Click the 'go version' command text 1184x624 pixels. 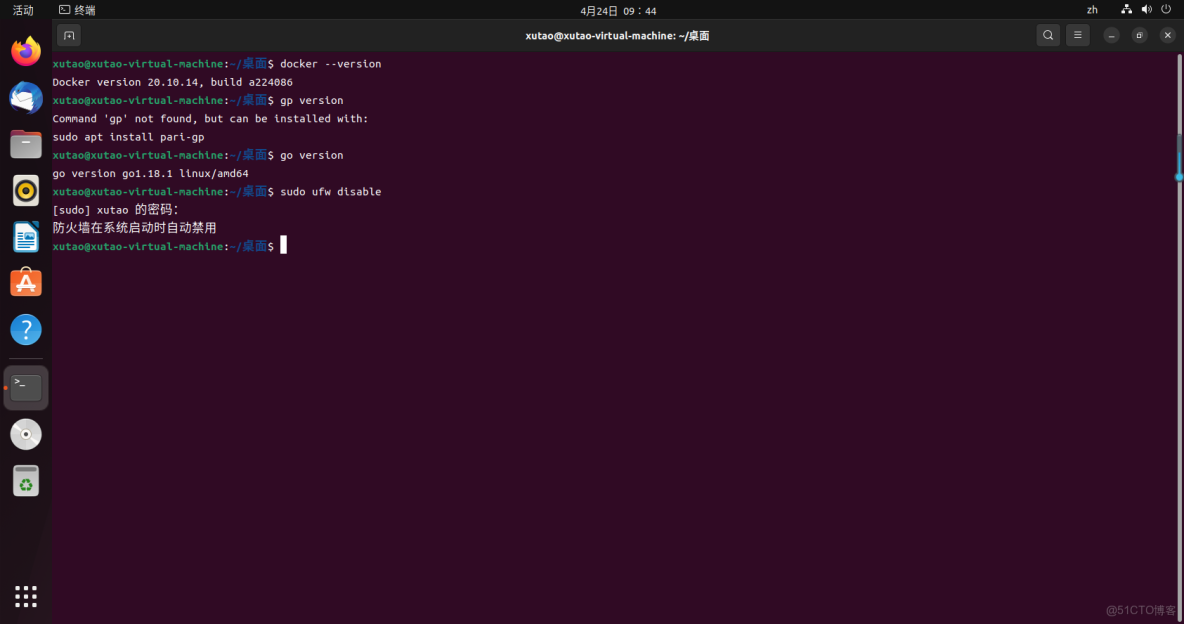click(312, 155)
